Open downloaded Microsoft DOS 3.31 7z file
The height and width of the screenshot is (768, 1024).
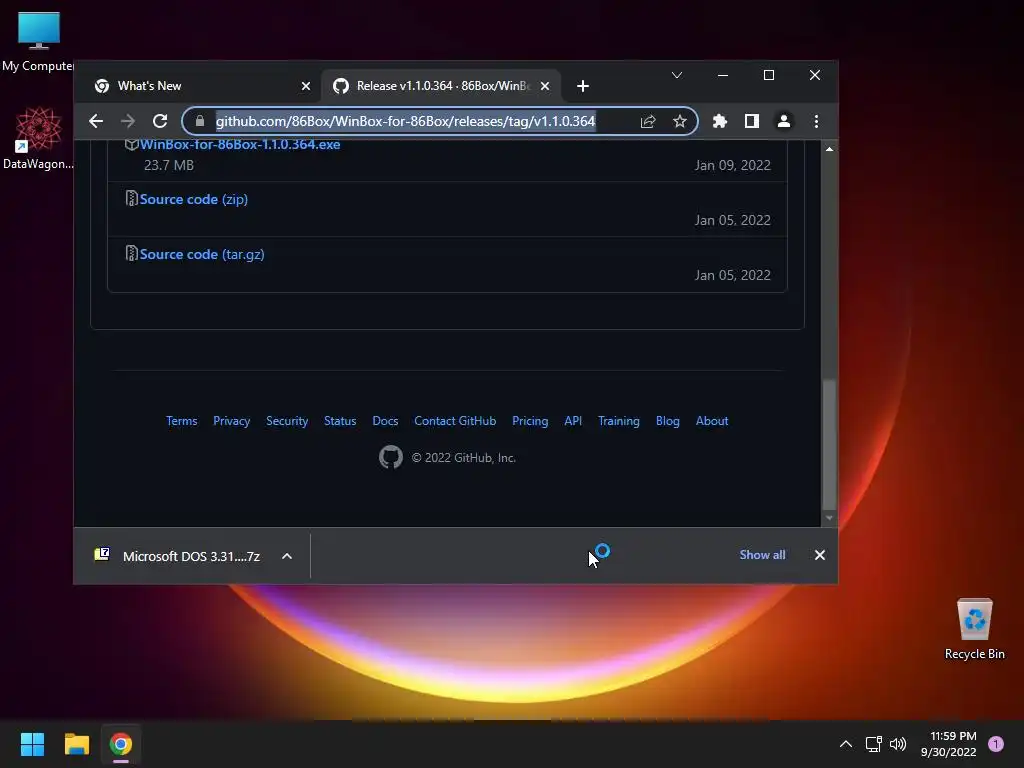[x=180, y=556]
